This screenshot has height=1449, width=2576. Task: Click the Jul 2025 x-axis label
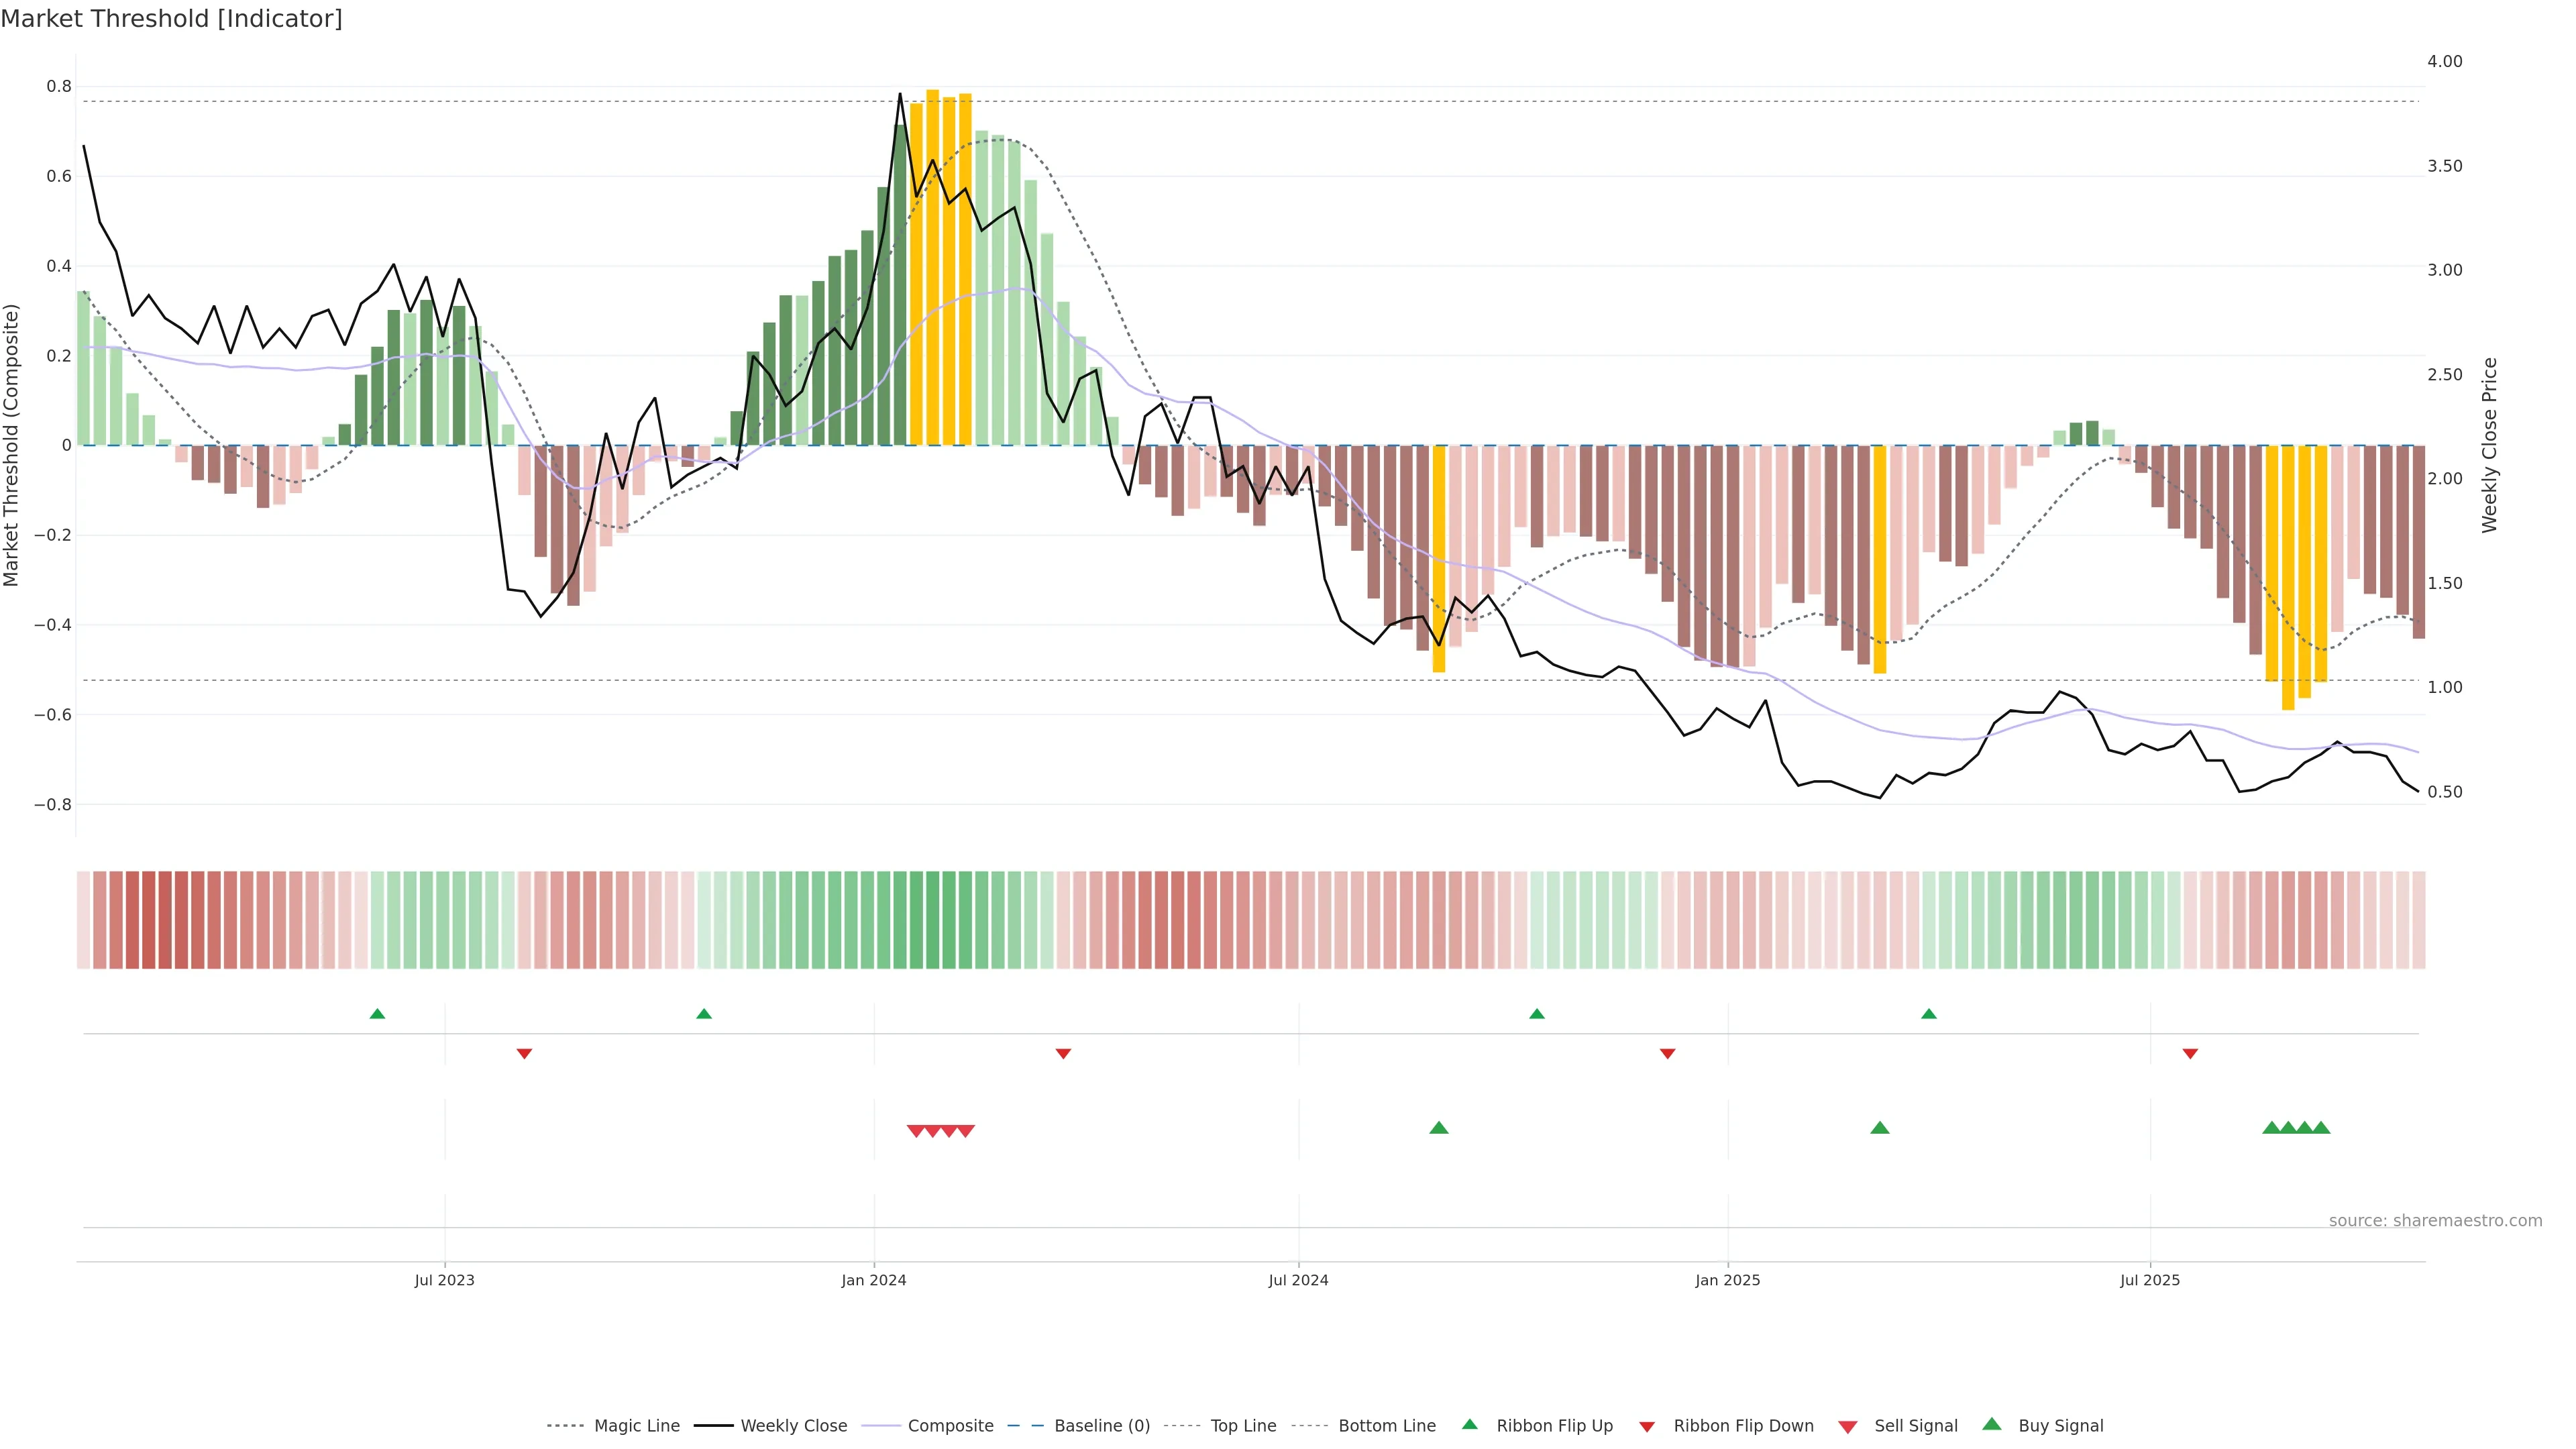(2149, 1280)
